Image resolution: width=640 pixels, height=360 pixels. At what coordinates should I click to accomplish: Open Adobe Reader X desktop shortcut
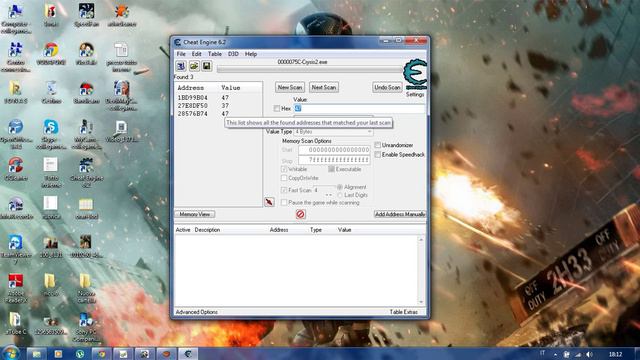click(x=16, y=288)
